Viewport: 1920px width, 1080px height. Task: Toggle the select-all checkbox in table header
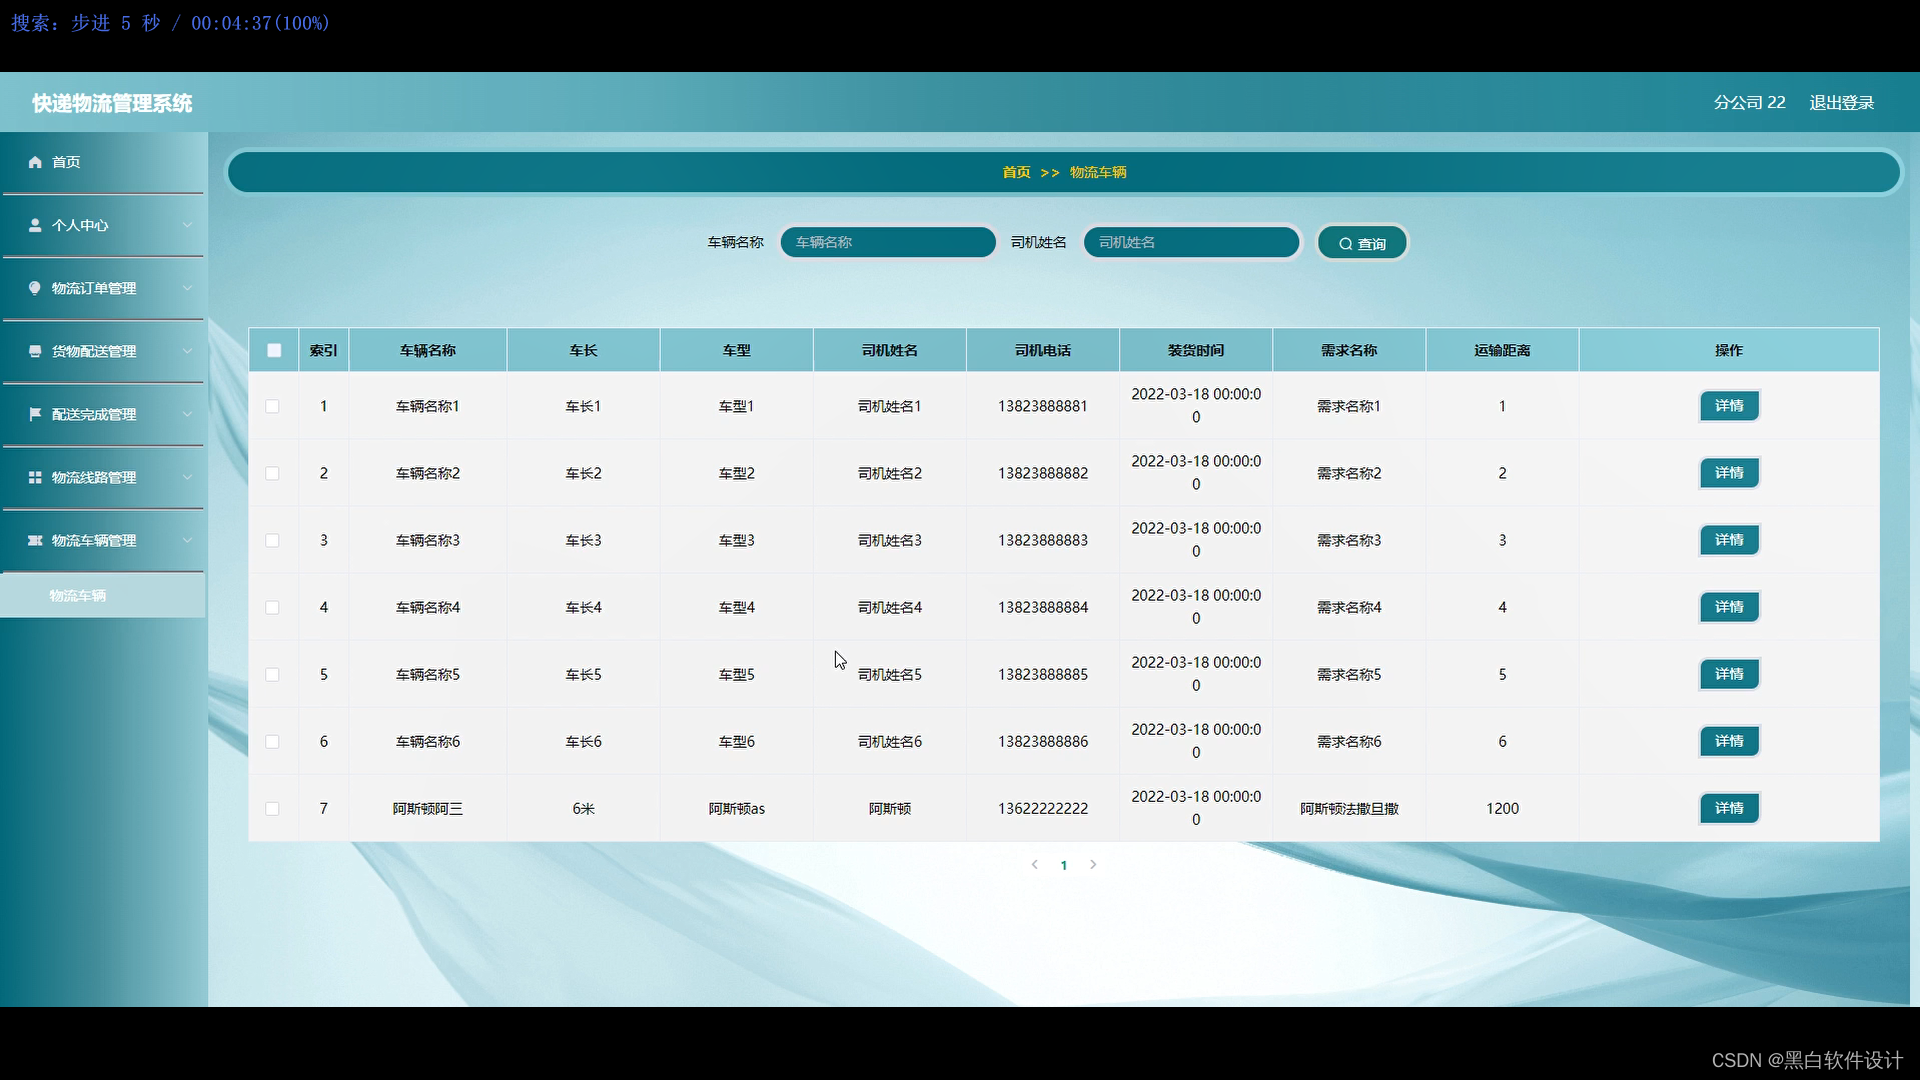[274, 350]
